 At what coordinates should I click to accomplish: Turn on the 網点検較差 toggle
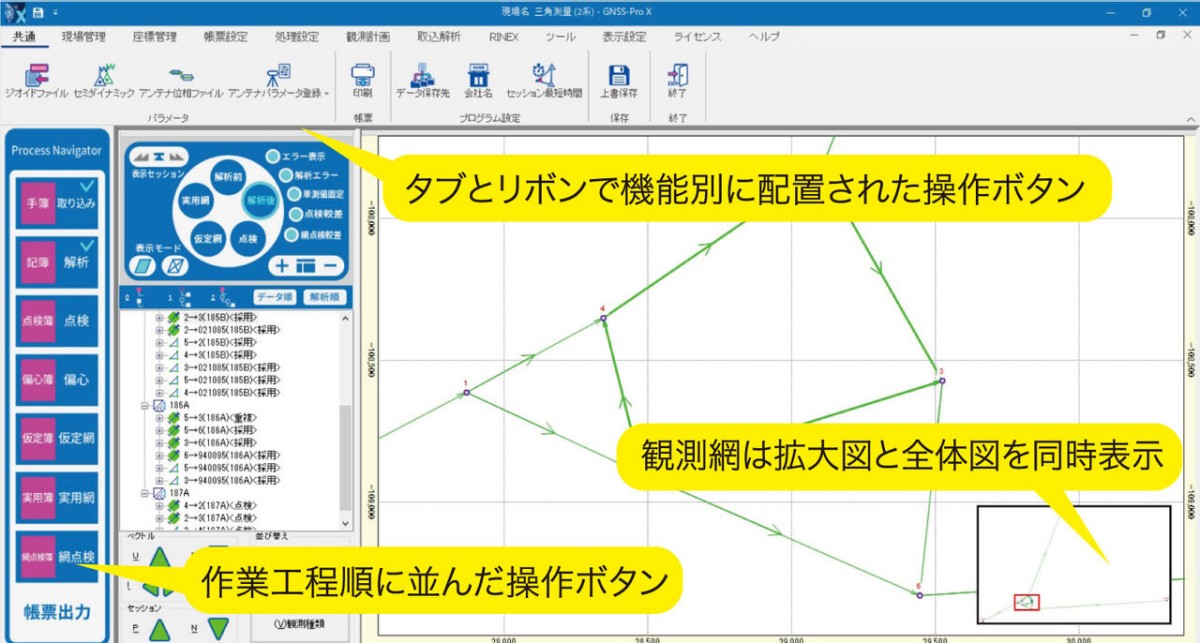pos(292,235)
